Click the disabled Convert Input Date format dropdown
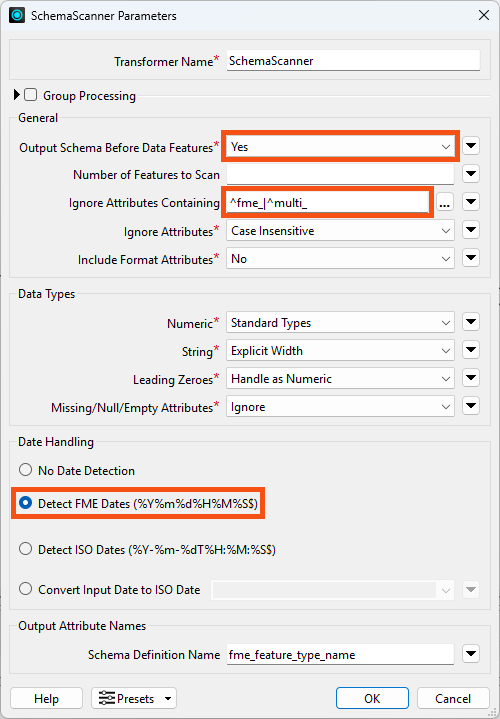Viewport: 500px width, 719px height. (x=332, y=589)
